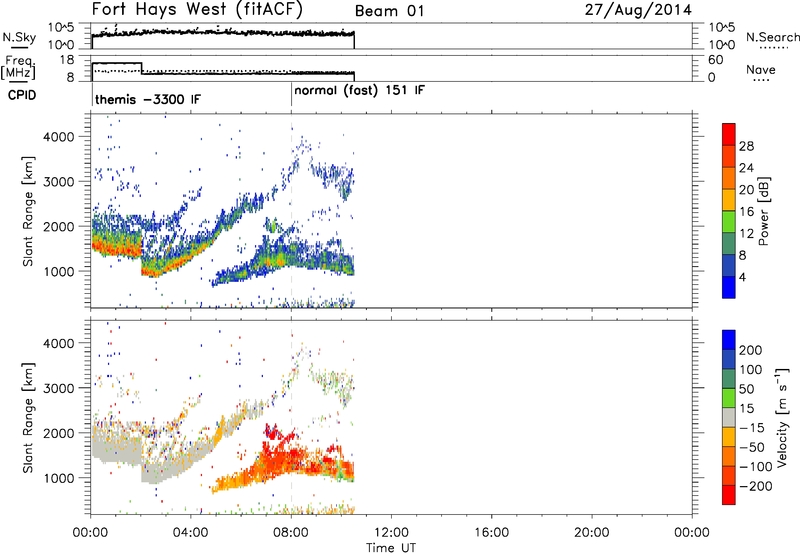800x554 pixels.
Task: Click the date '27/Aug/2014'
Action: [x=638, y=10]
